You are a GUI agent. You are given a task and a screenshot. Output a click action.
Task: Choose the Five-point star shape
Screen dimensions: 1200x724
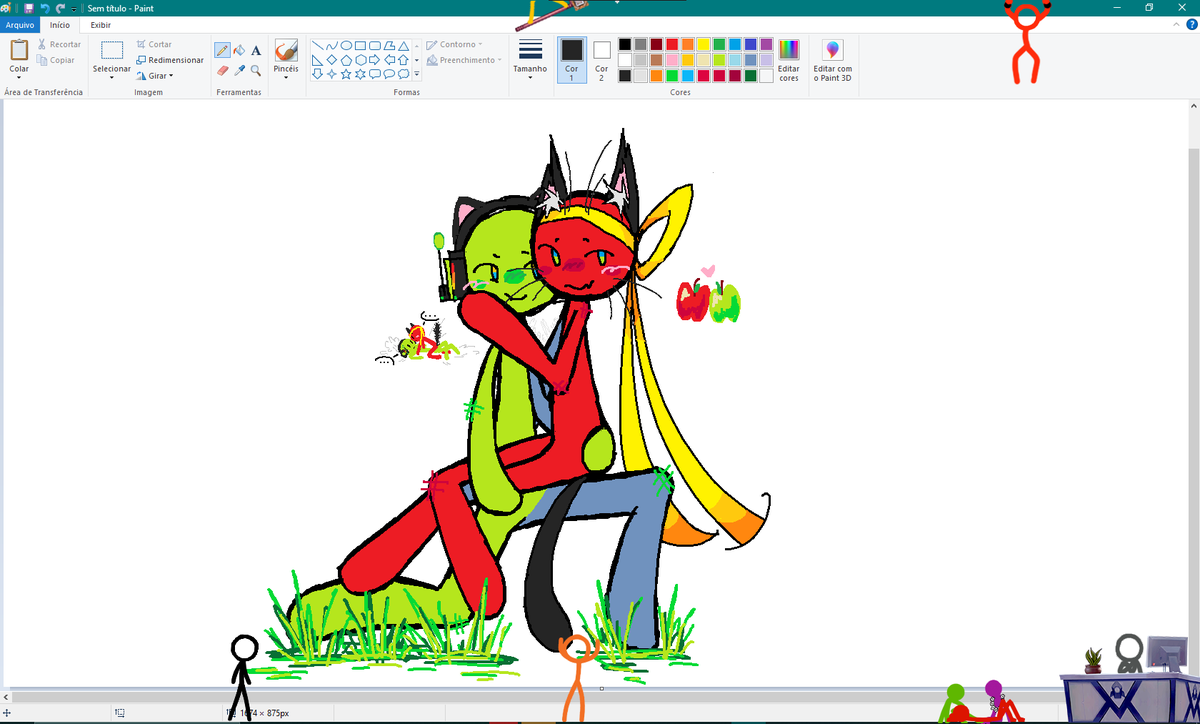click(x=346, y=74)
